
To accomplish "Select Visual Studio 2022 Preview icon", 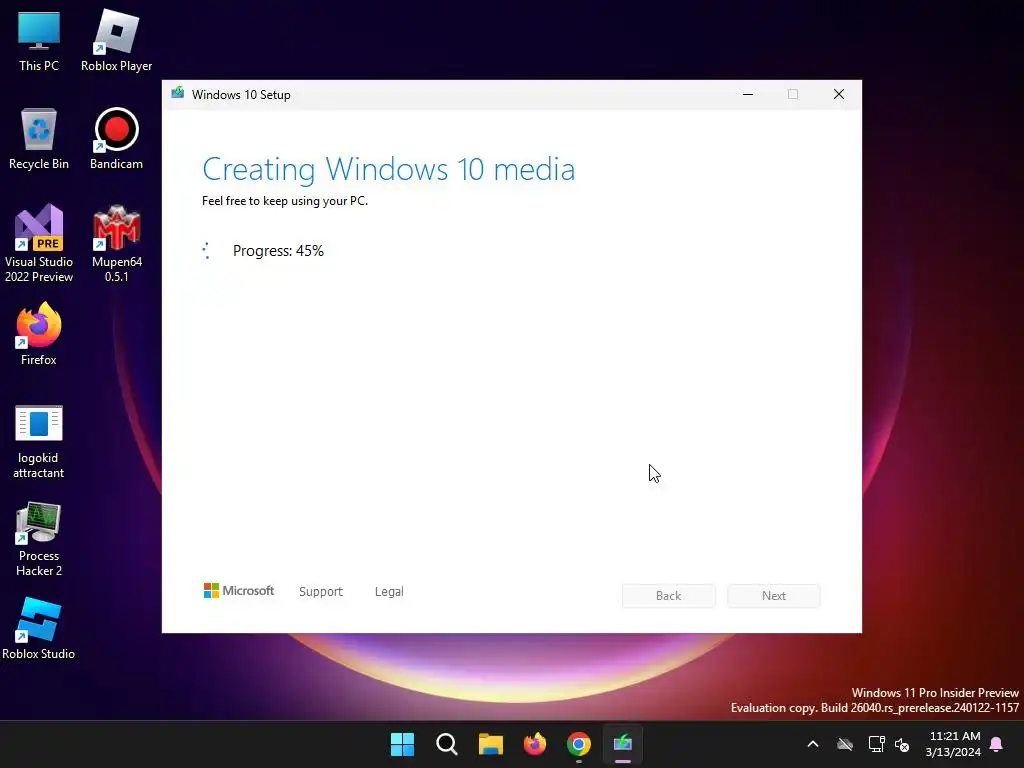I will point(39,243).
